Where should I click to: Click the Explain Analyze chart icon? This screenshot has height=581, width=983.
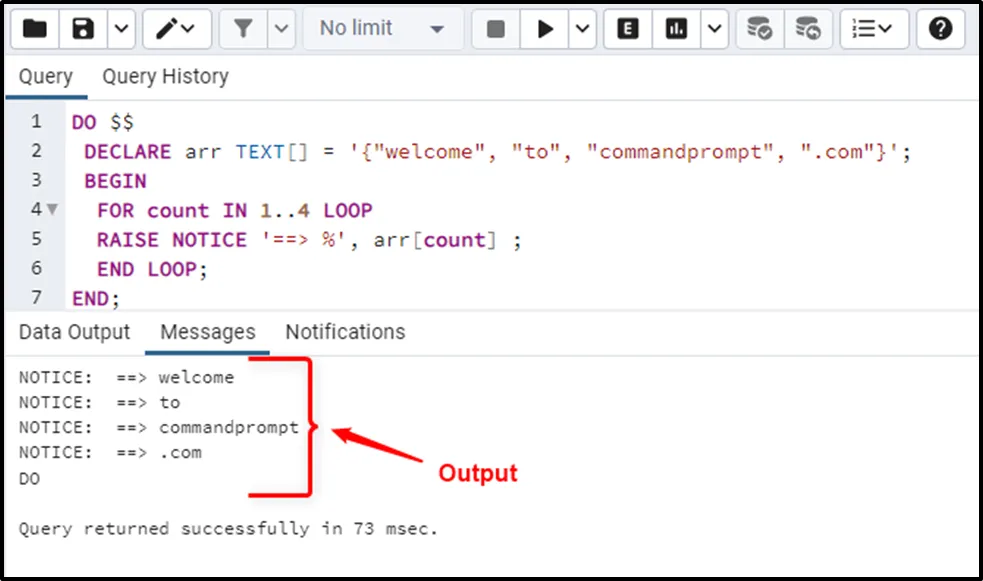point(677,29)
